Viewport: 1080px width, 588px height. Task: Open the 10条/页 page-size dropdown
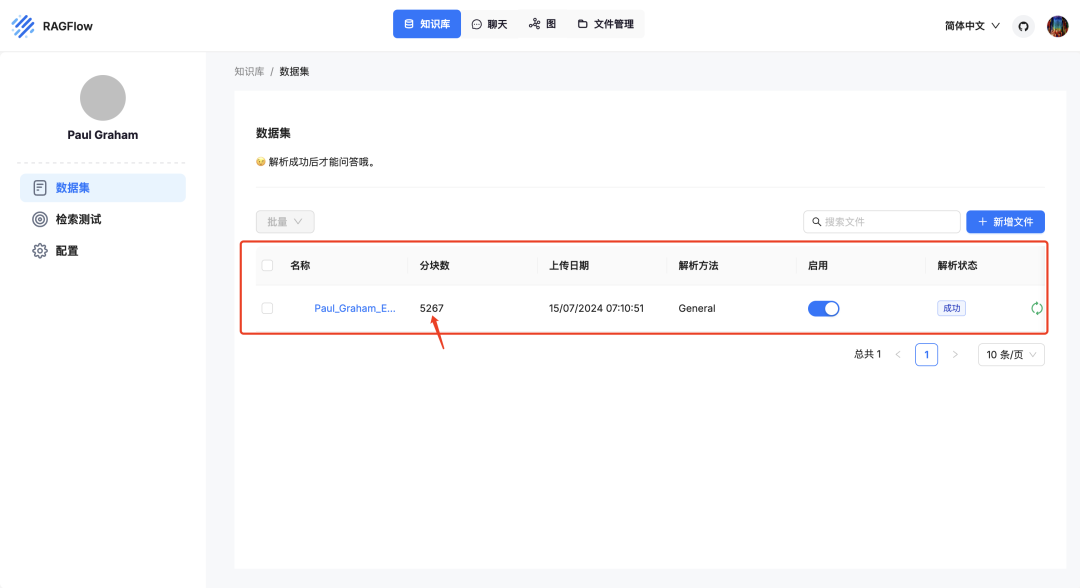[x=1011, y=354]
